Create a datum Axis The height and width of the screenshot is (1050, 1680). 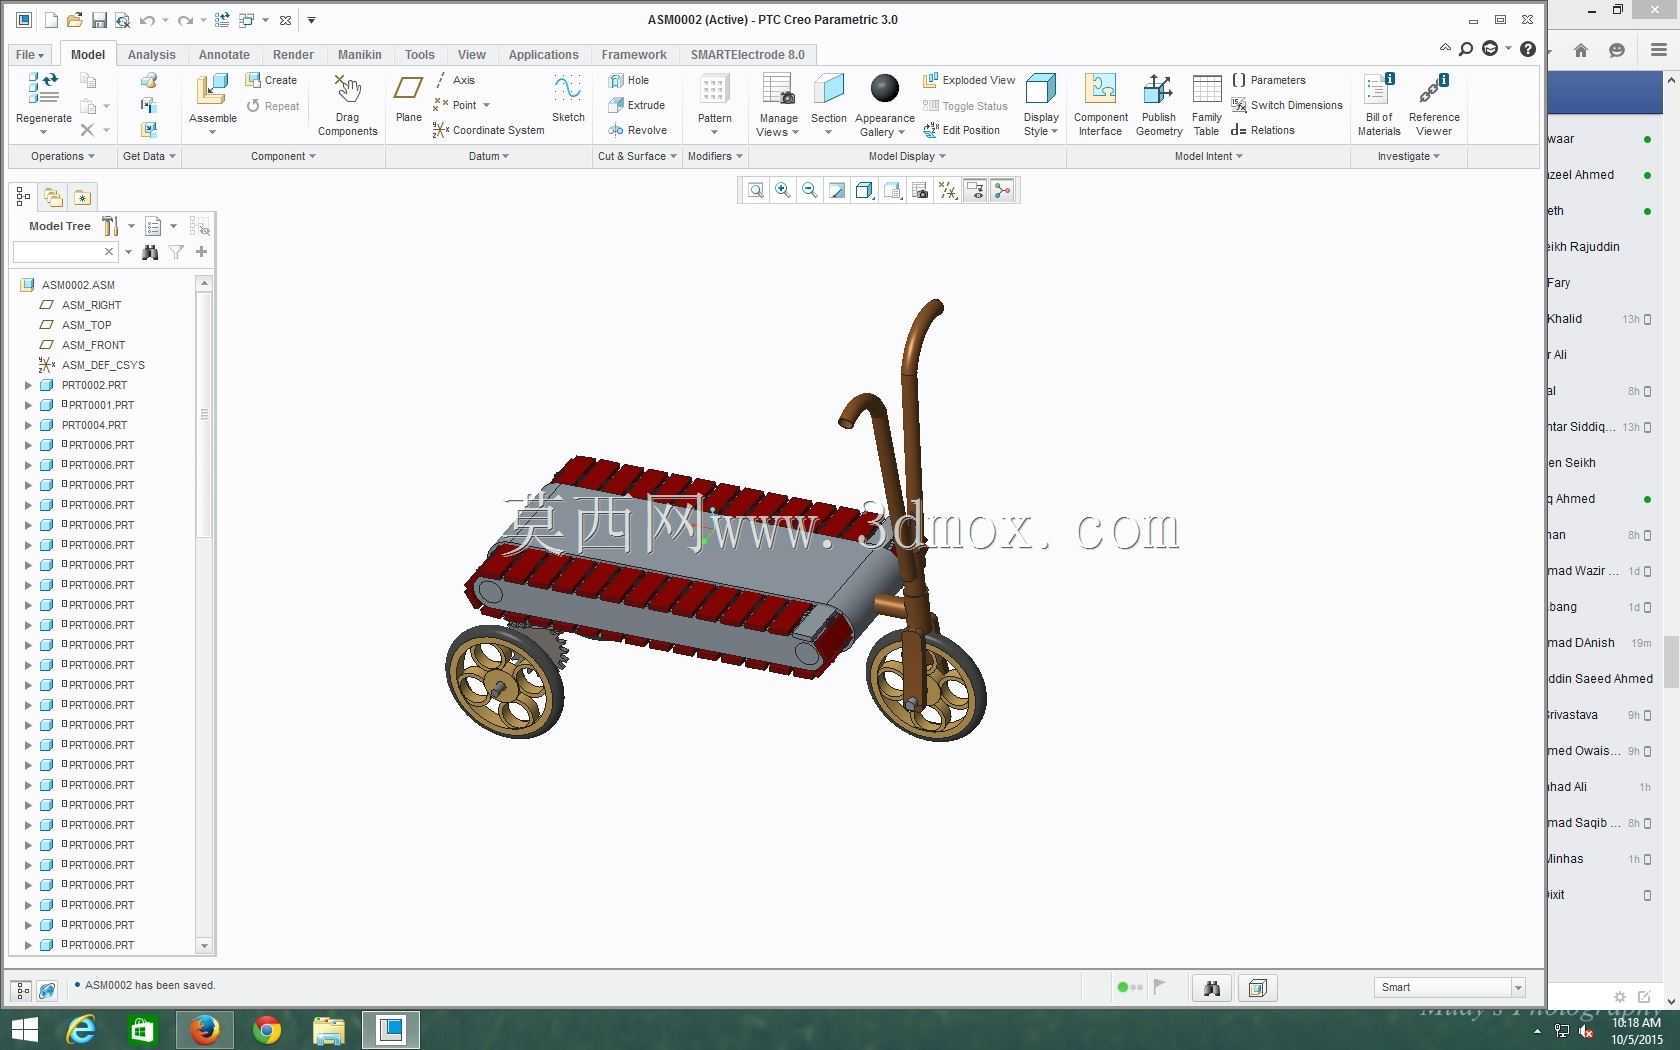click(455, 80)
